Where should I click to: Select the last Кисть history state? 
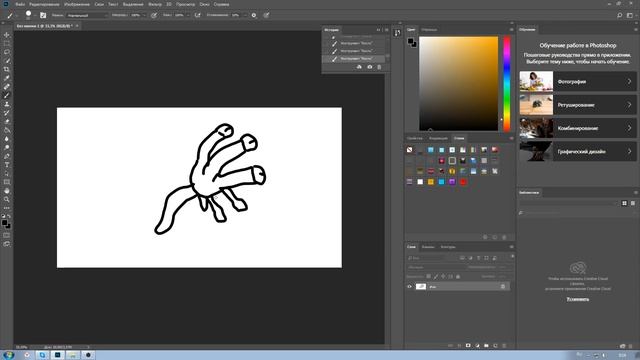coord(354,59)
